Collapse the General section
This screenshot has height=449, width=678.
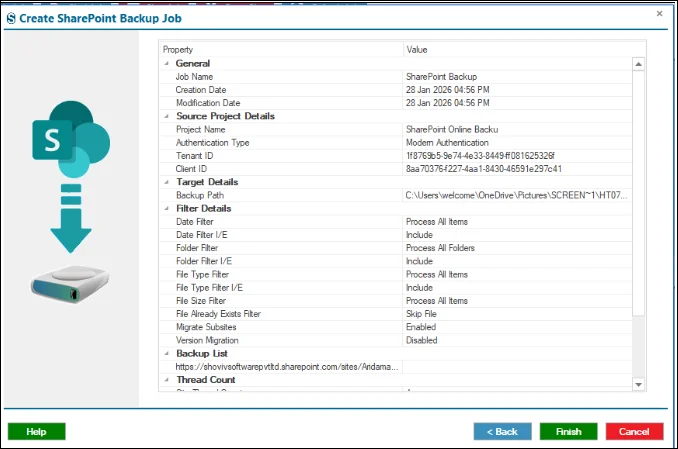click(166, 64)
